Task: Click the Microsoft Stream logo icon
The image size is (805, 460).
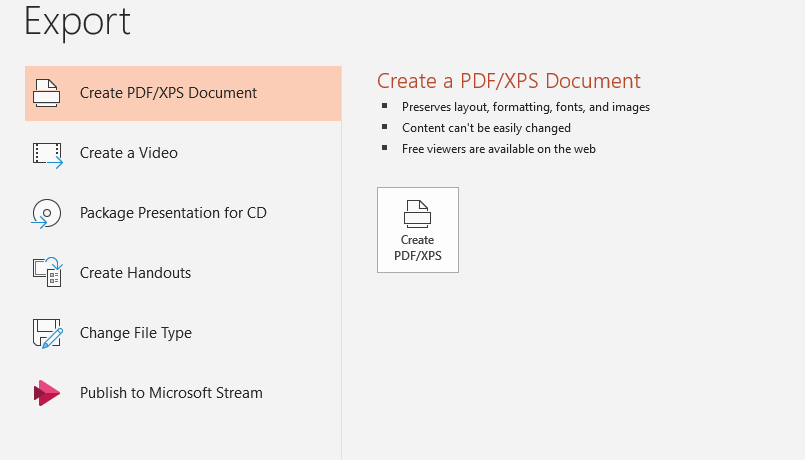Action: coord(47,393)
